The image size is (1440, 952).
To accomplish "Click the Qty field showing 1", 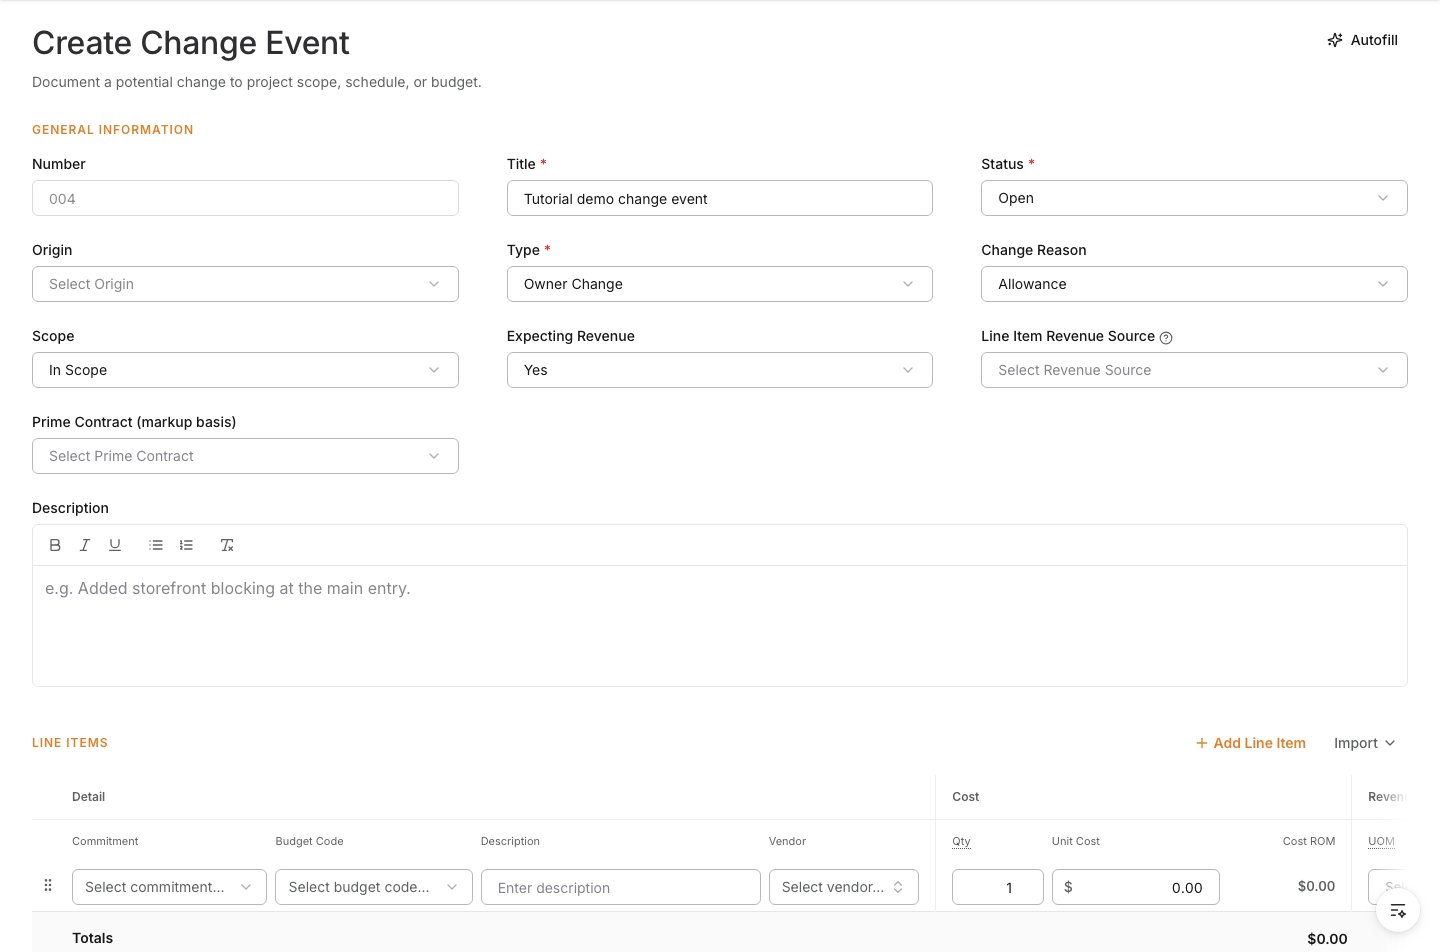I will (998, 887).
